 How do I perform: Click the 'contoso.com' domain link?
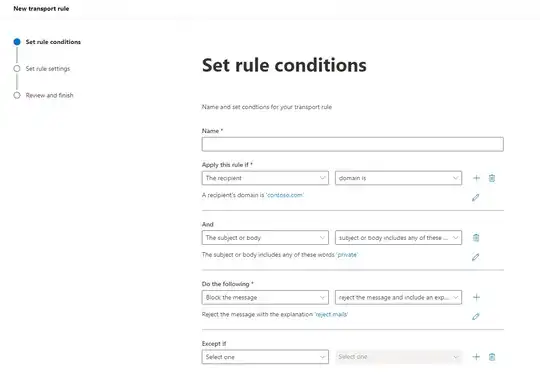(285, 195)
